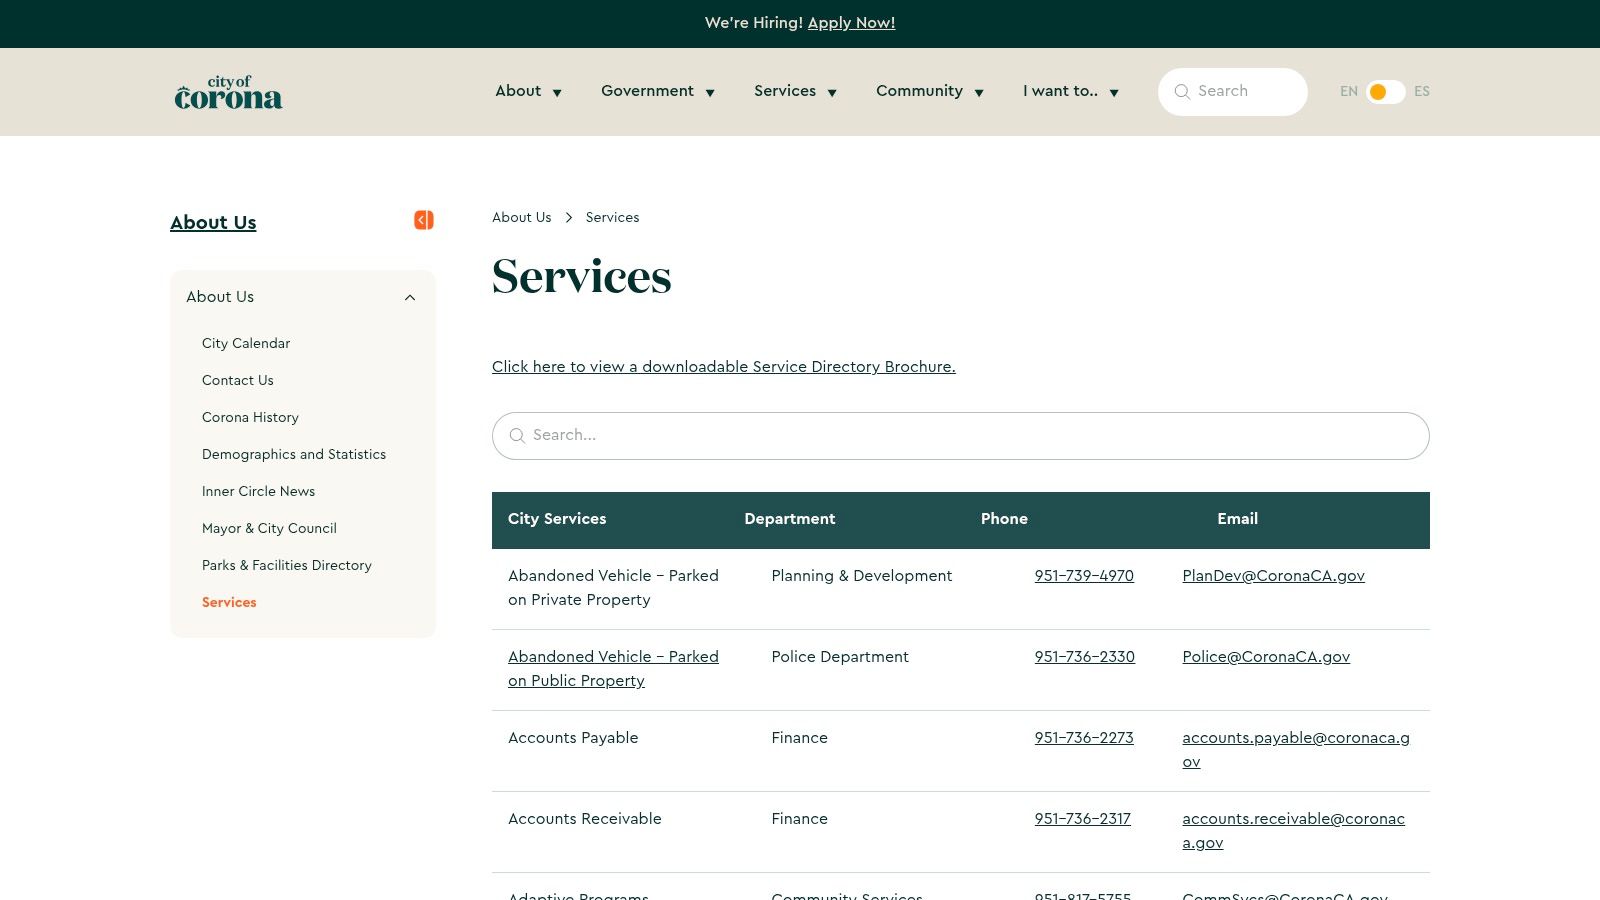The width and height of the screenshot is (1600, 900).
Task: Open Parks & Facilities Directory sidebar link
Action: [x=287, y=565]
